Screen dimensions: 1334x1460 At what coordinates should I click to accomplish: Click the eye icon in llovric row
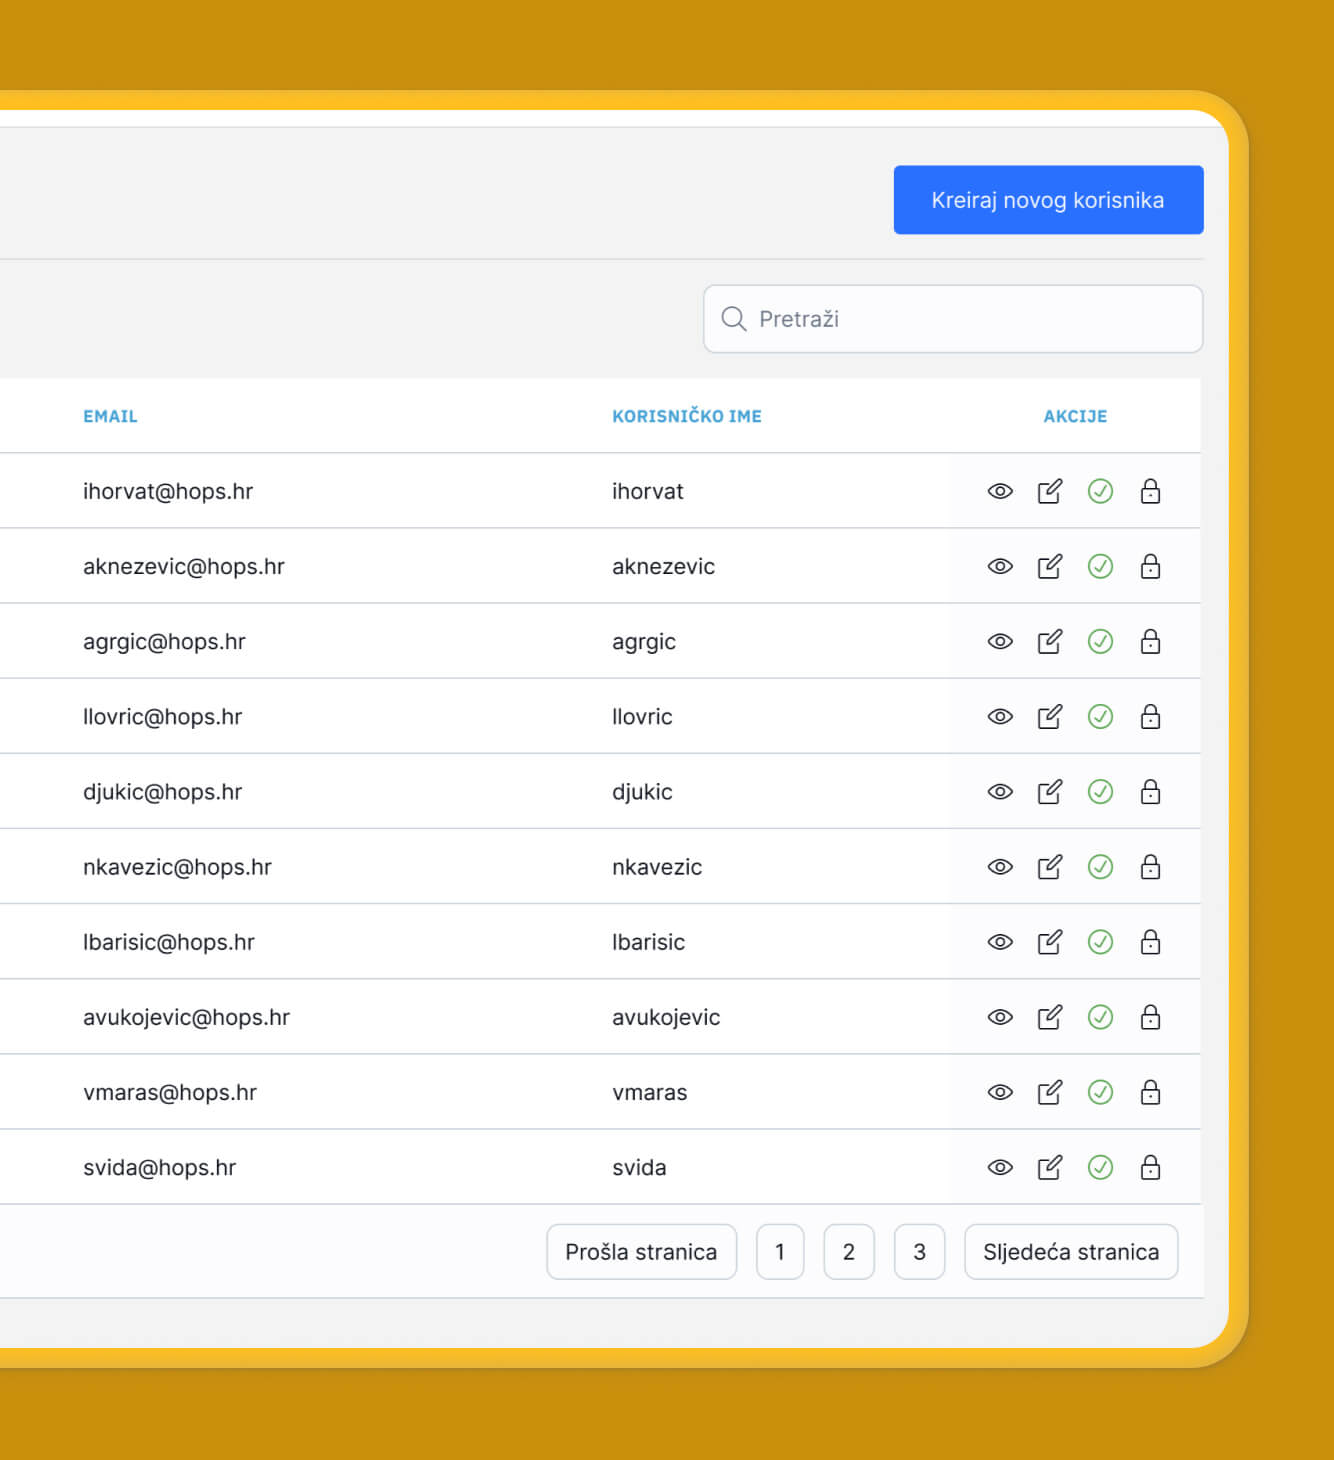(x=1000, y=716)
